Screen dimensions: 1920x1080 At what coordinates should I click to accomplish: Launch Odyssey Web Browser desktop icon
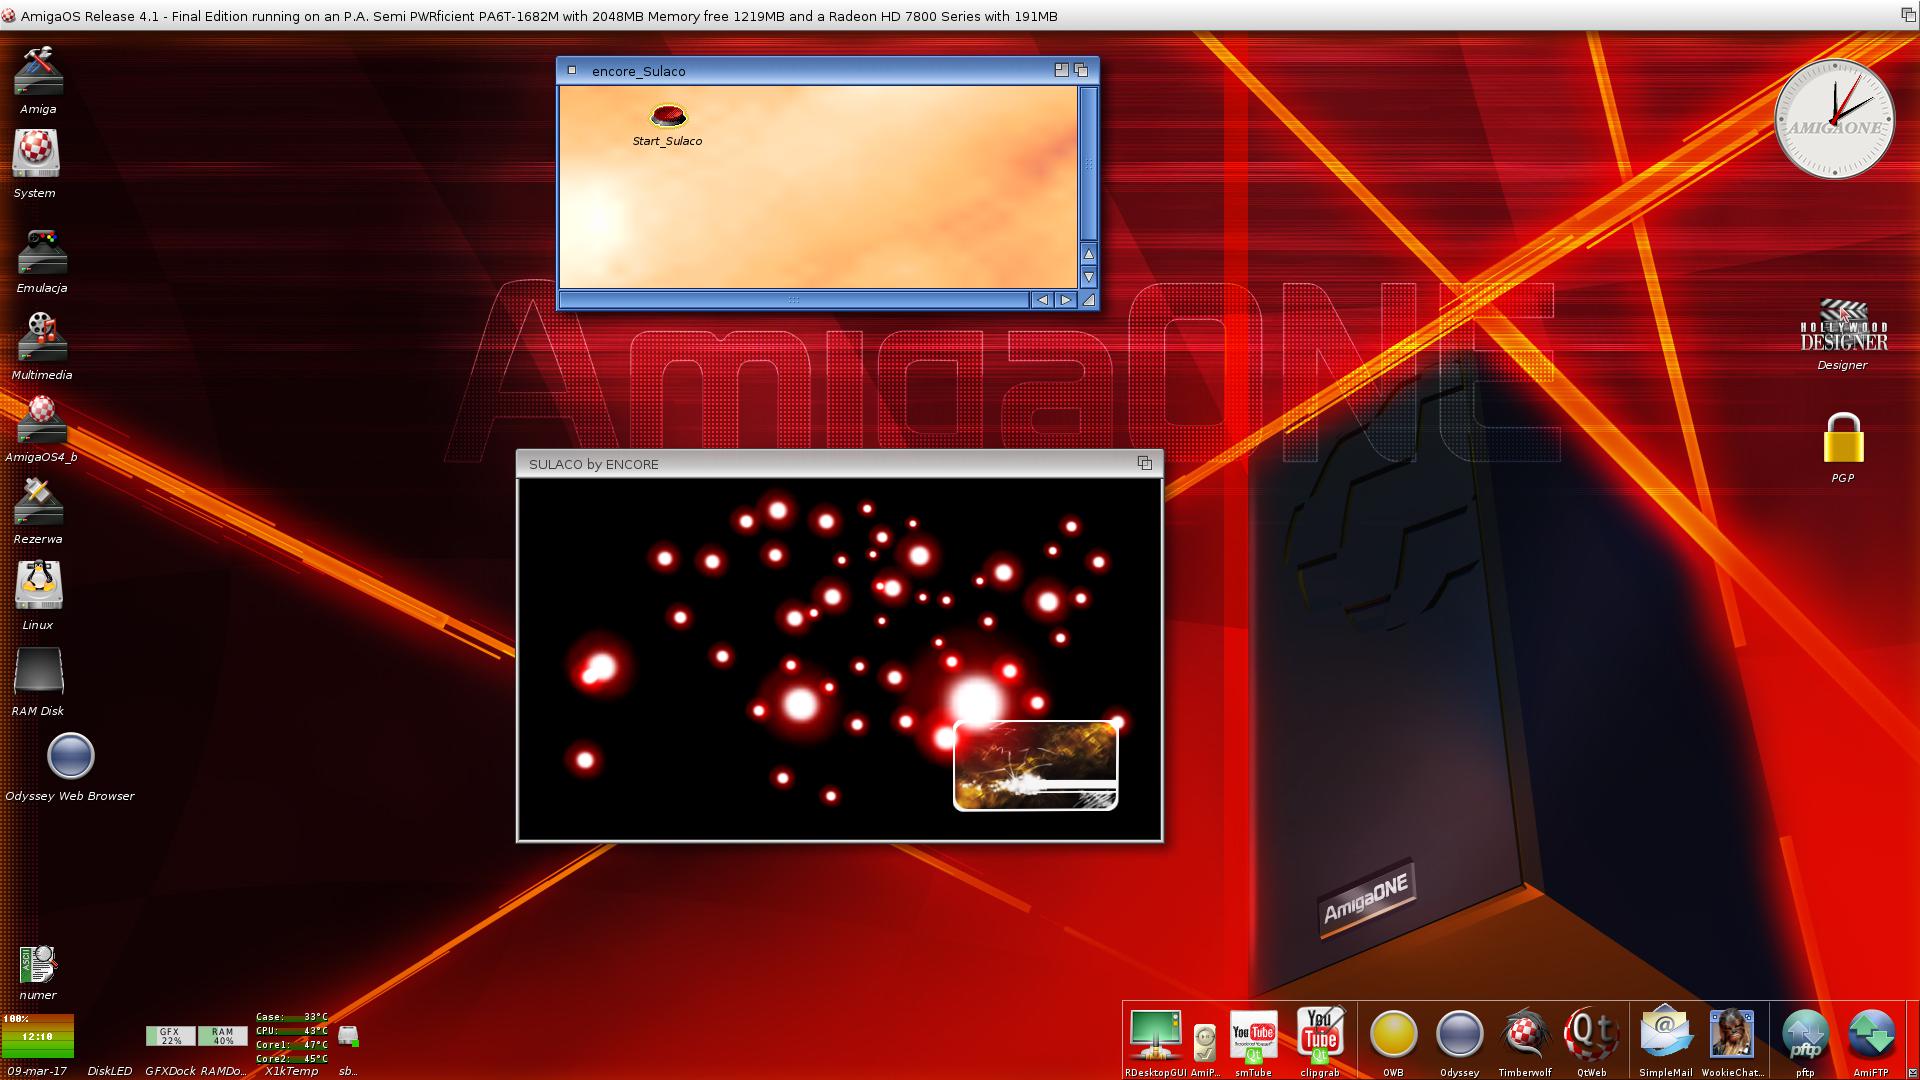(x=70, y=757)
